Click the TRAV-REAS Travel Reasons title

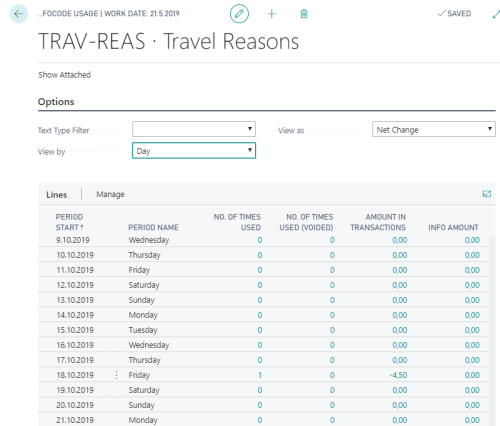click(x=169, y=41)
